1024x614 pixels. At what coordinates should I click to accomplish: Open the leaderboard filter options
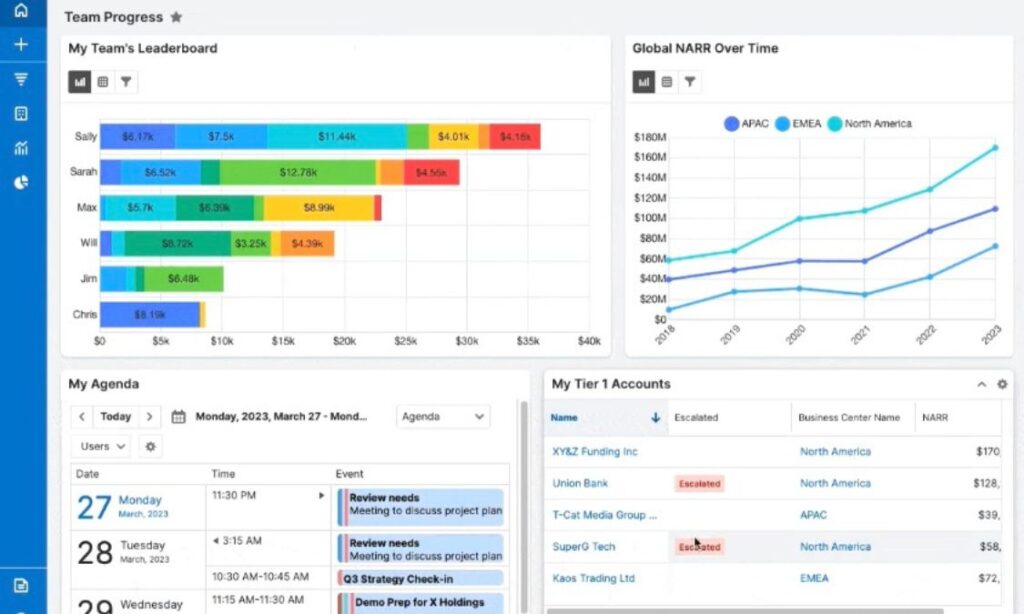click(127, 81)
